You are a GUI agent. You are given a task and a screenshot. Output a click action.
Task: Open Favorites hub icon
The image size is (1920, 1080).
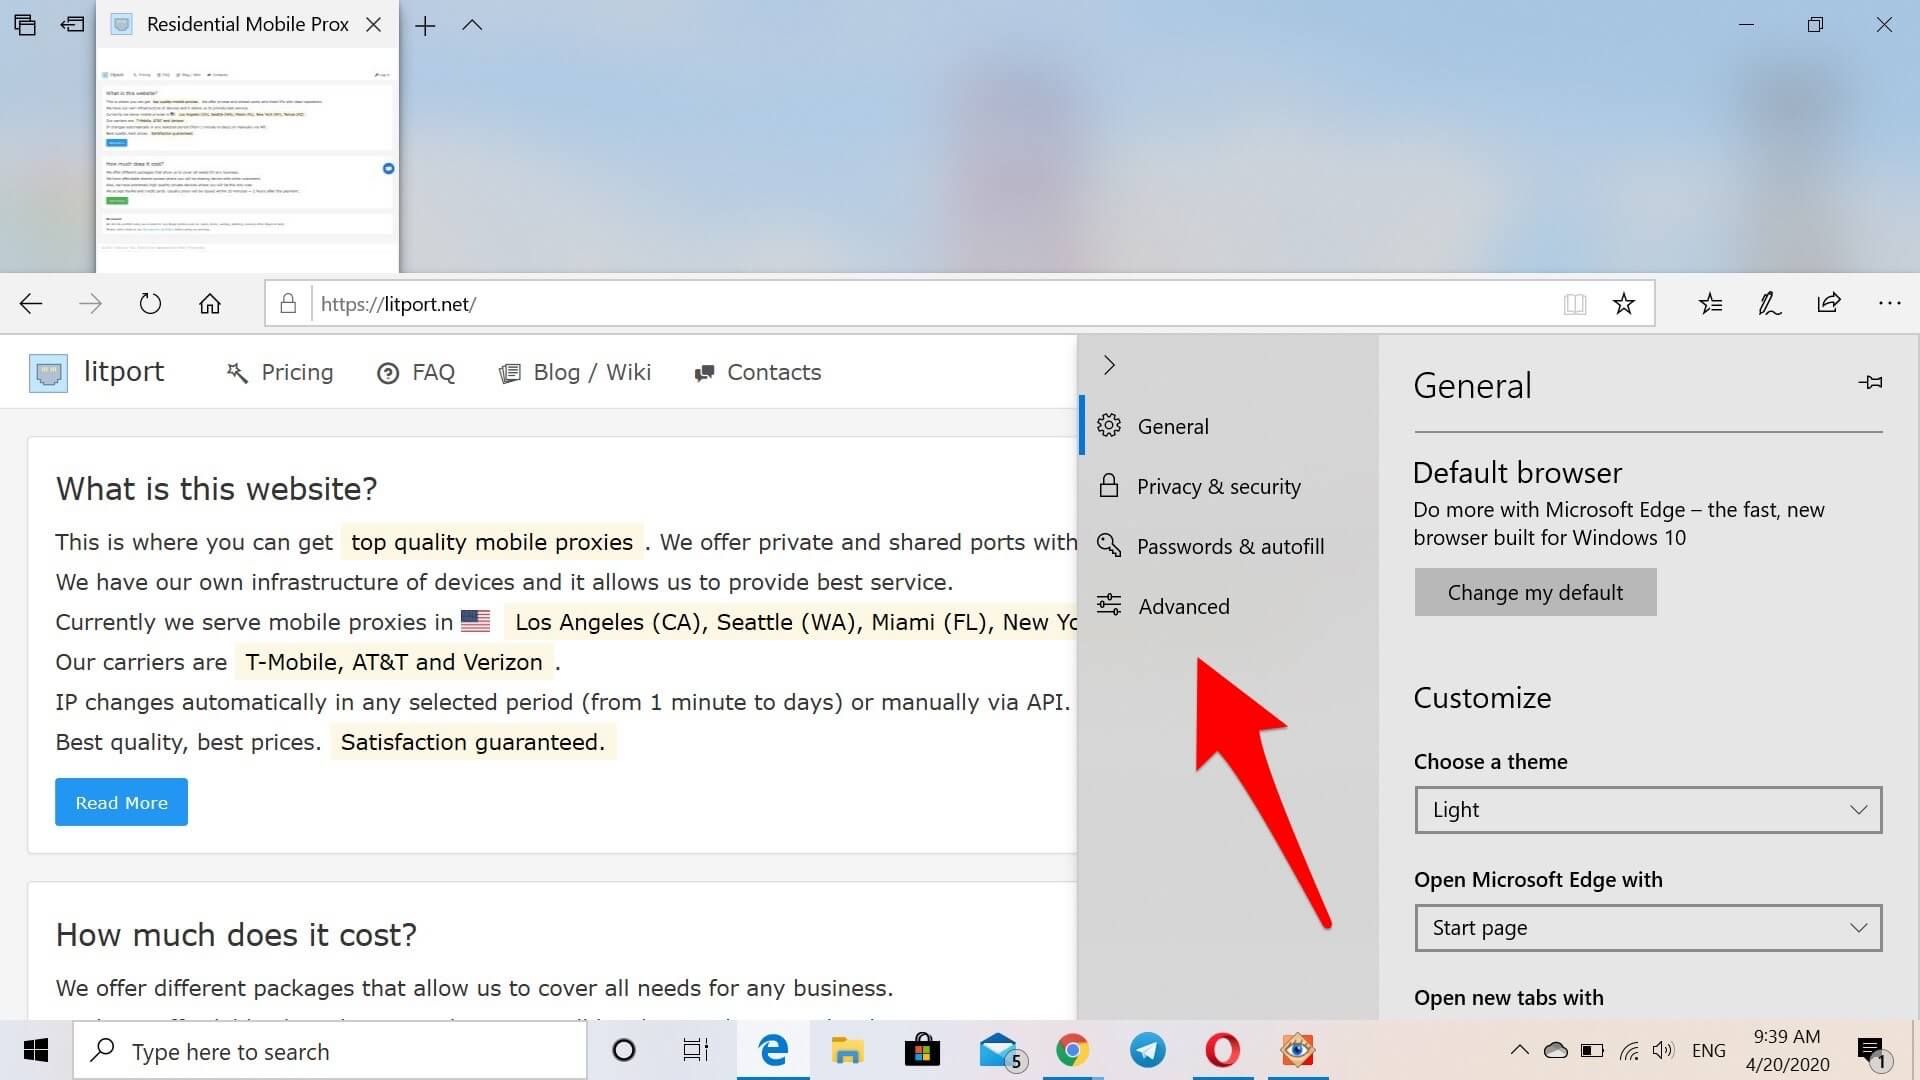(x=1710, y=304)
